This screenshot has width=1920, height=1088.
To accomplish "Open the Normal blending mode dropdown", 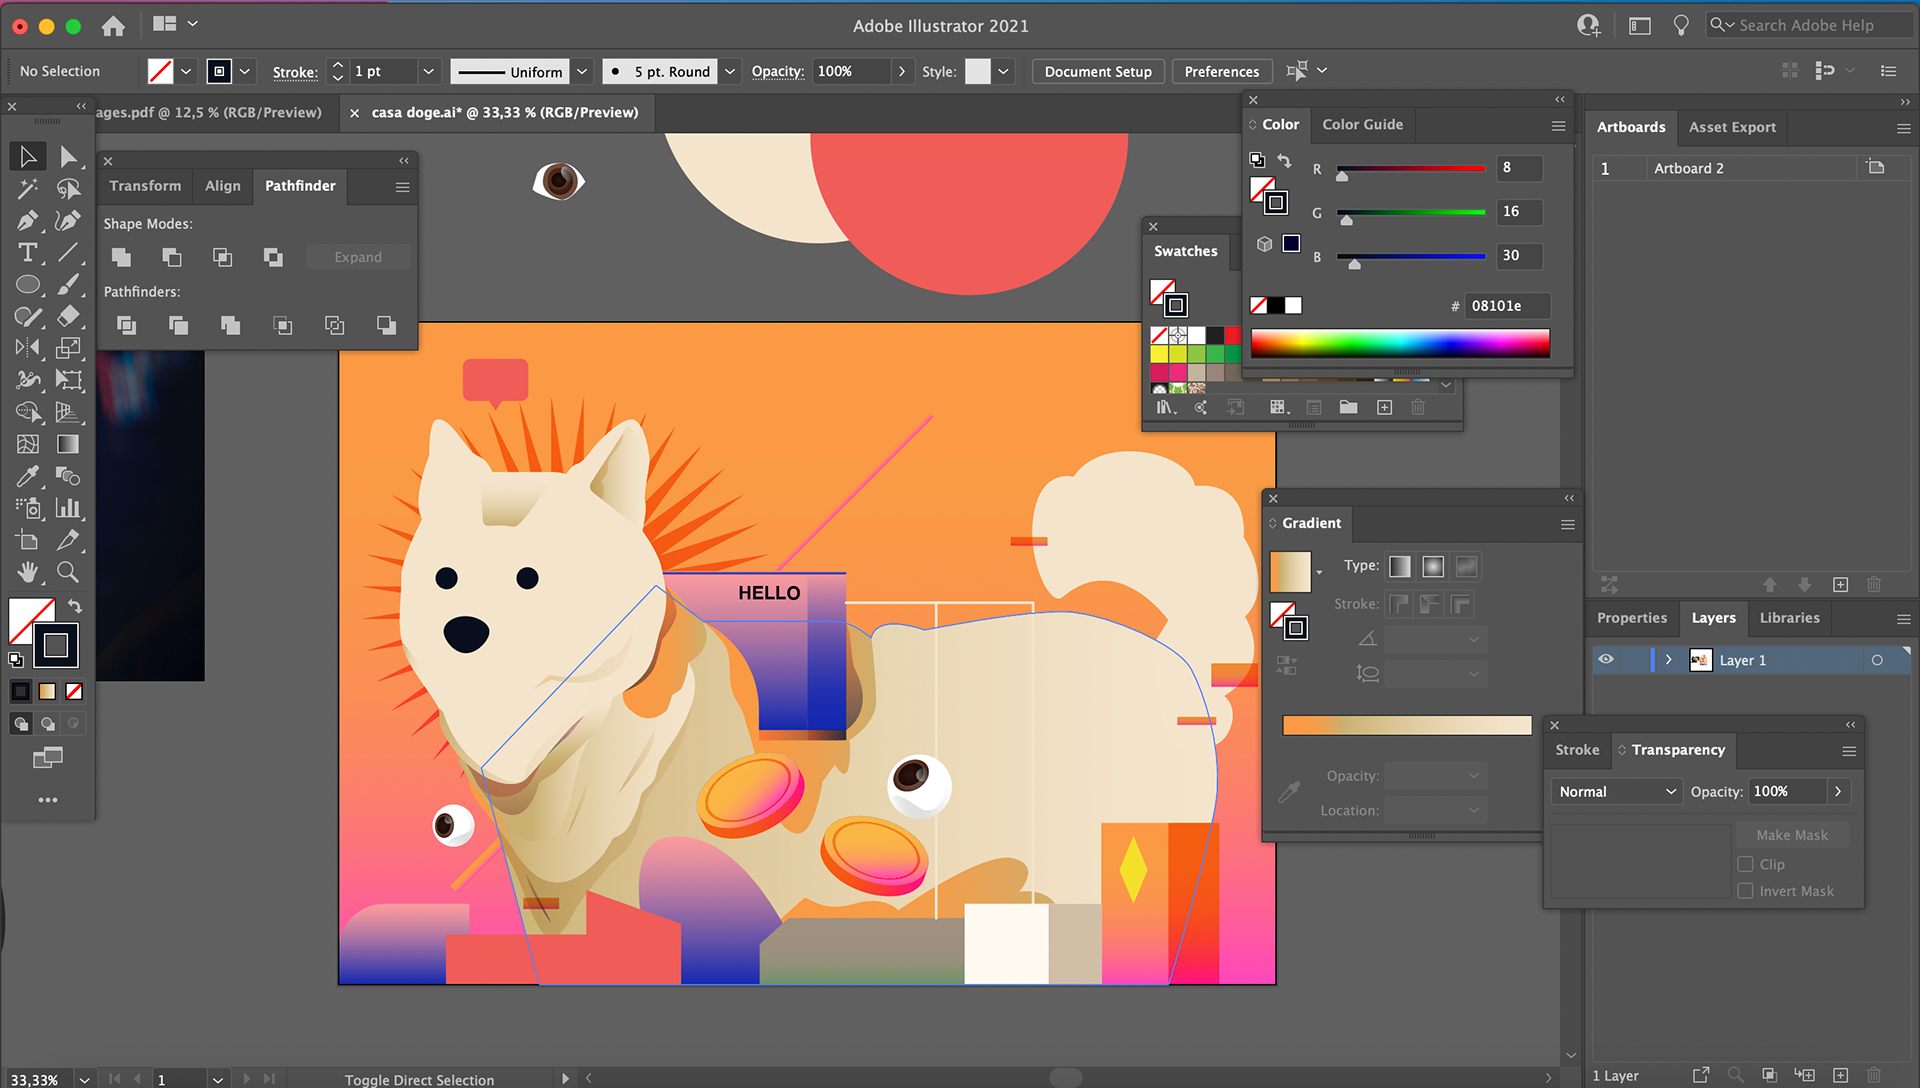I will pyautogui.click(x=1616, y=791).
